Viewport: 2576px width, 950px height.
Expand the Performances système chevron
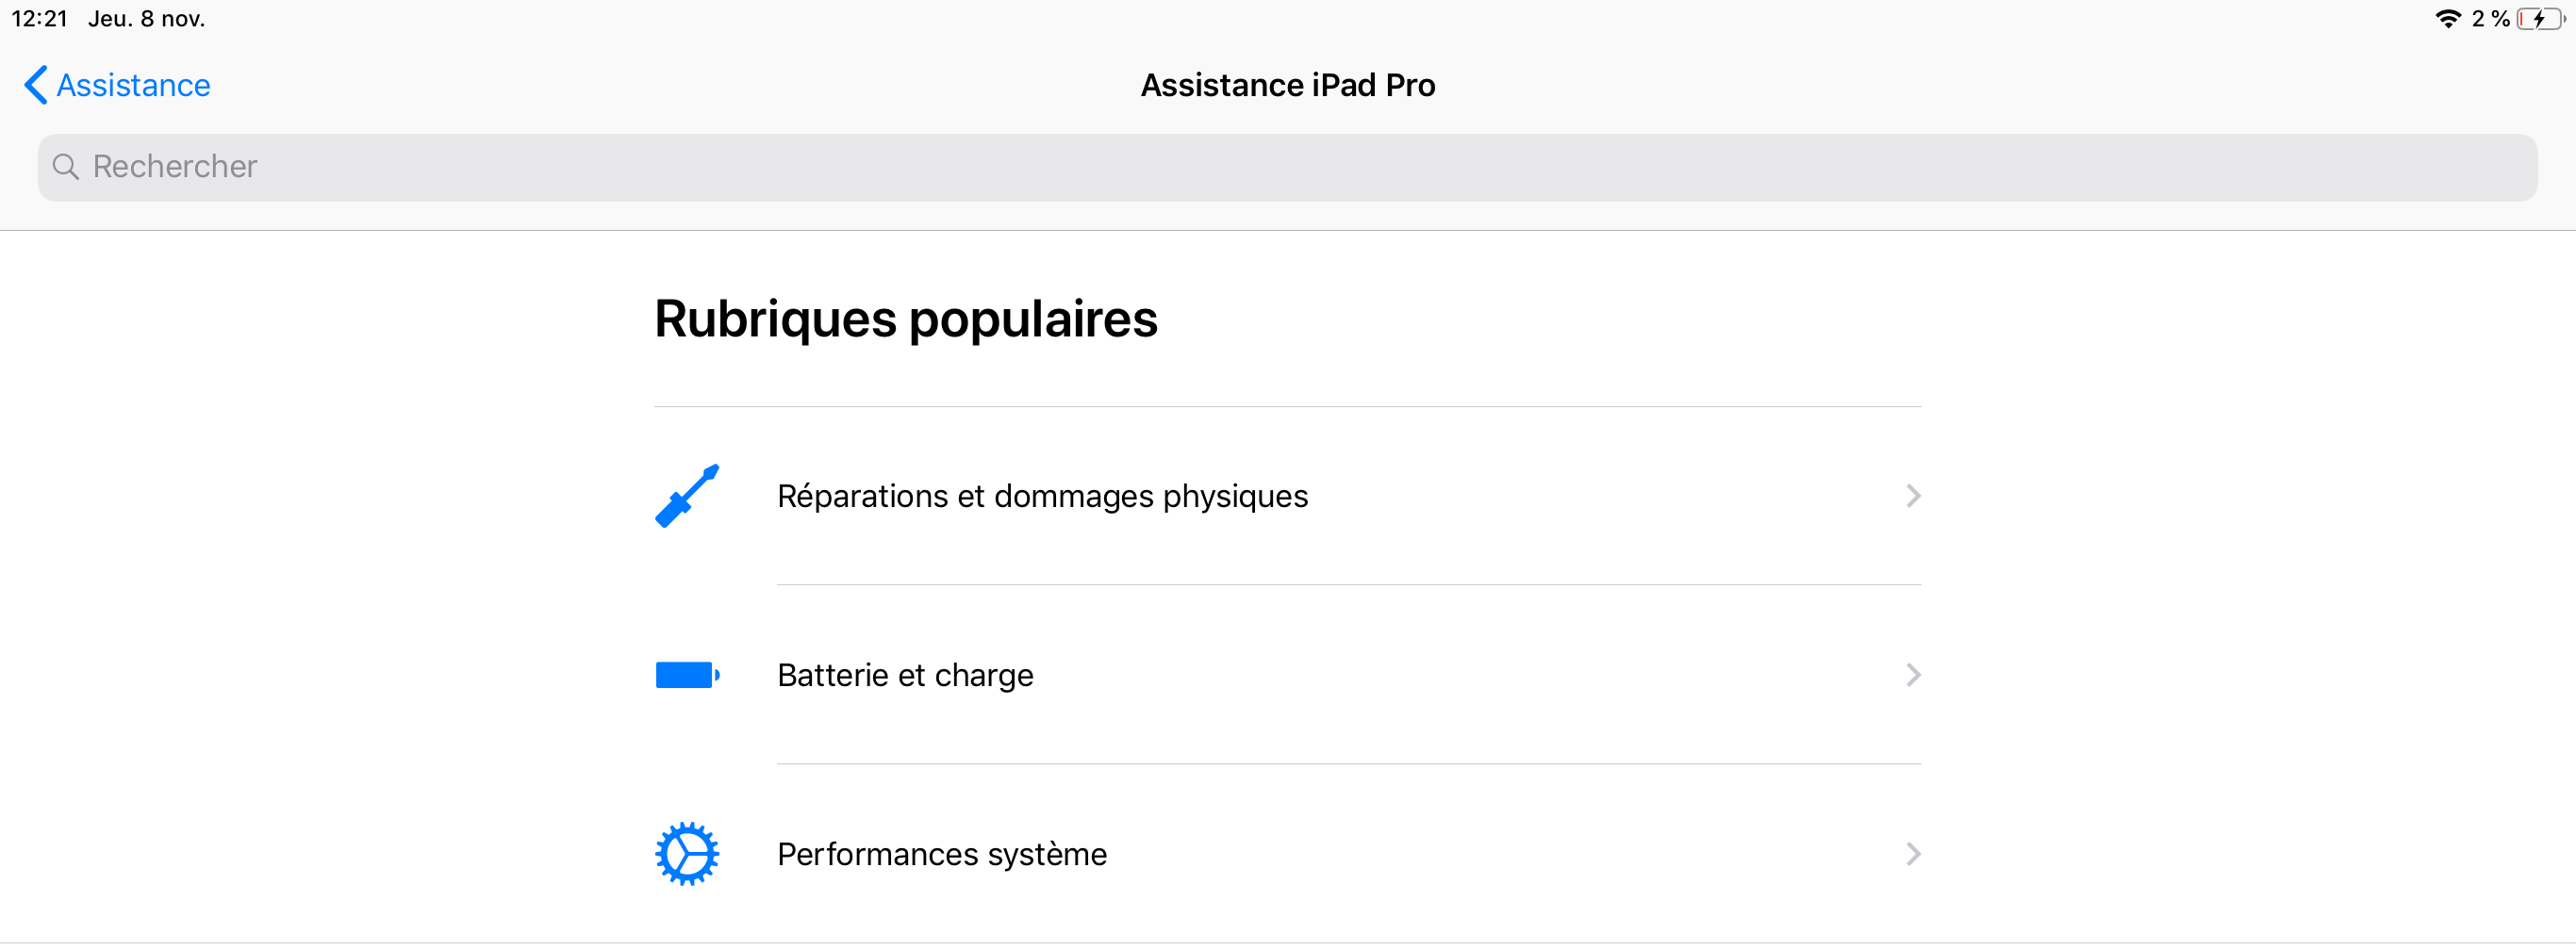tap(1912, 854)
